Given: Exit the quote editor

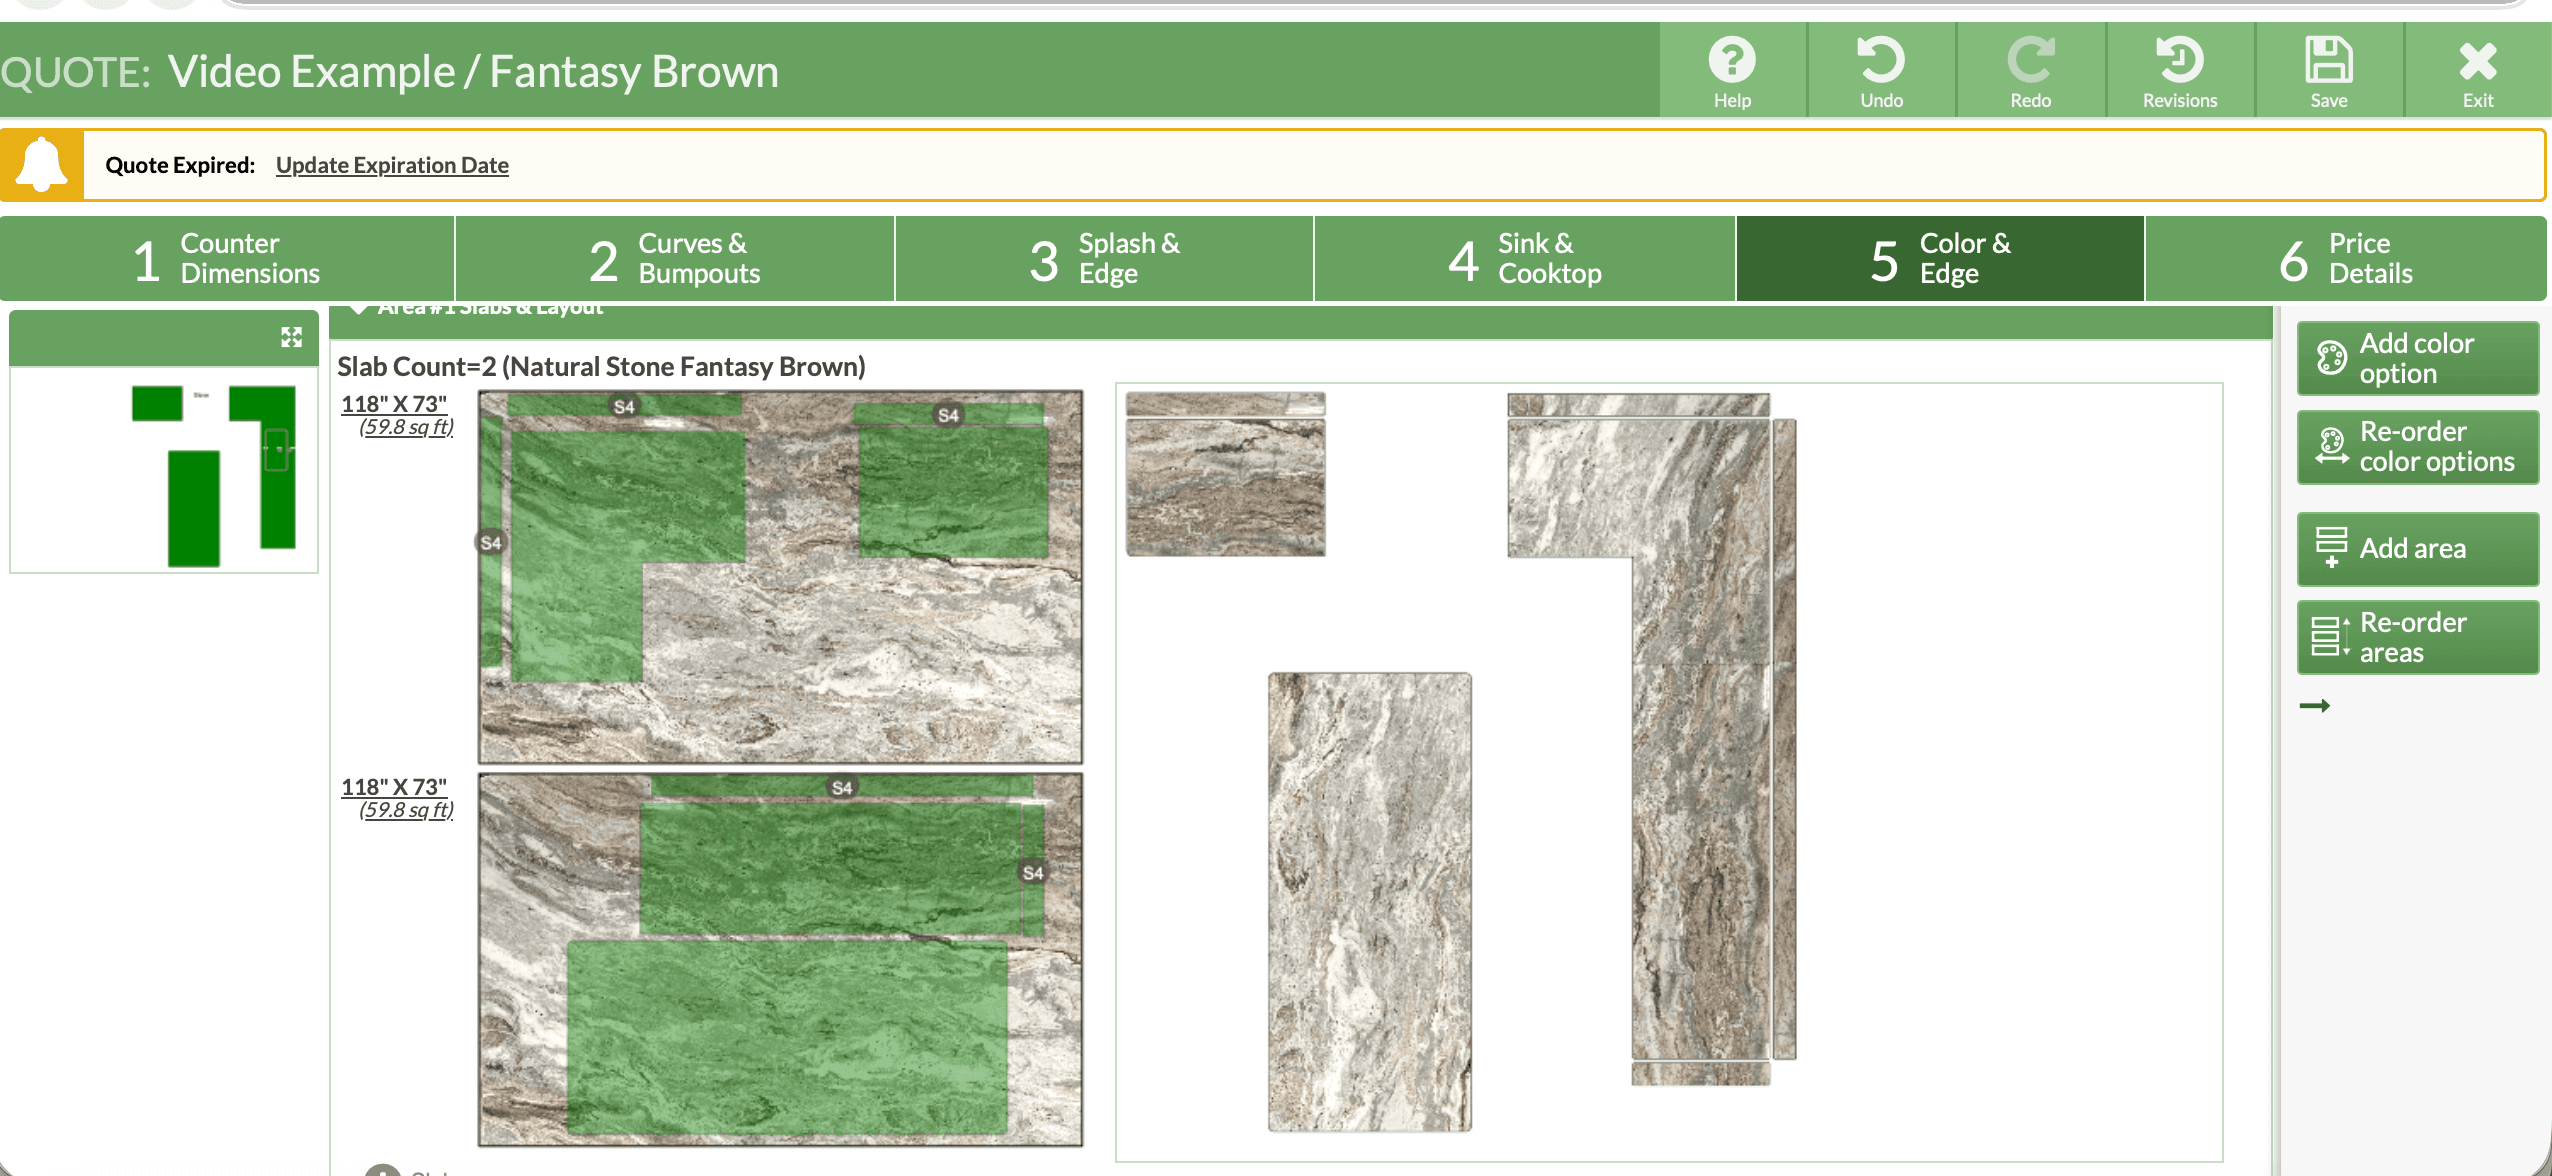Looking at the screenshot, I should 2477,71.
